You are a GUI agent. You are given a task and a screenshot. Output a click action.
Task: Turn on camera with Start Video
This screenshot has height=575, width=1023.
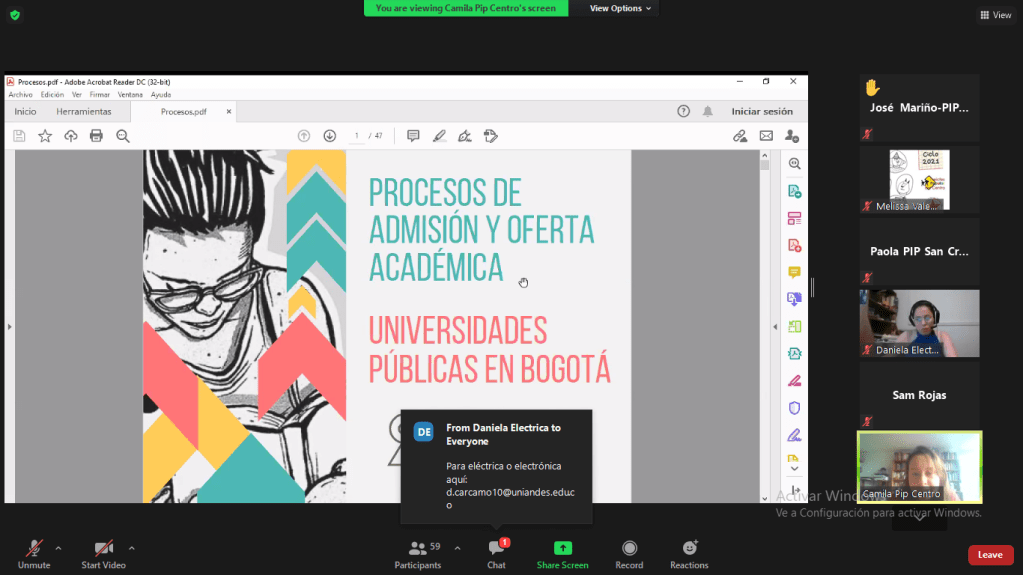tap(103, 548)
